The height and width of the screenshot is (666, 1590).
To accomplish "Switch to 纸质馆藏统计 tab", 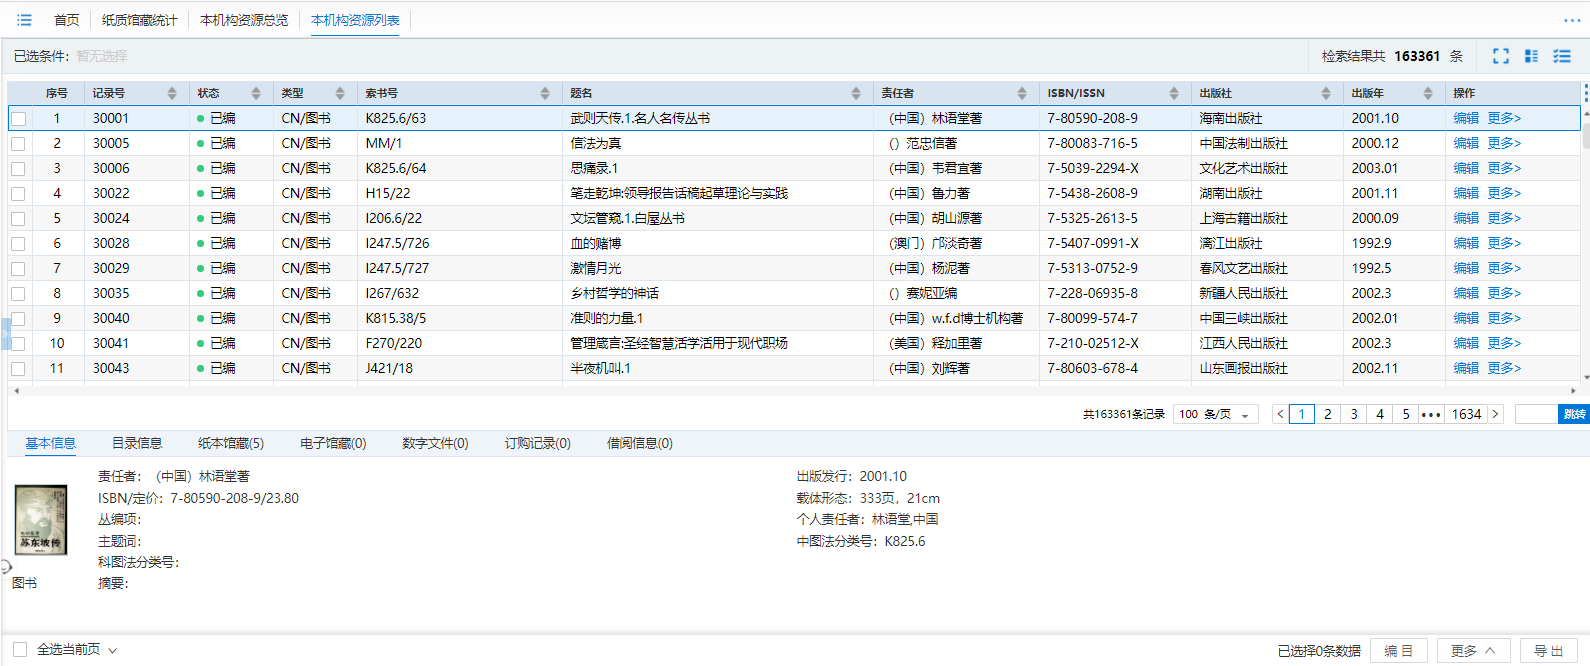I will coord(139,20).
